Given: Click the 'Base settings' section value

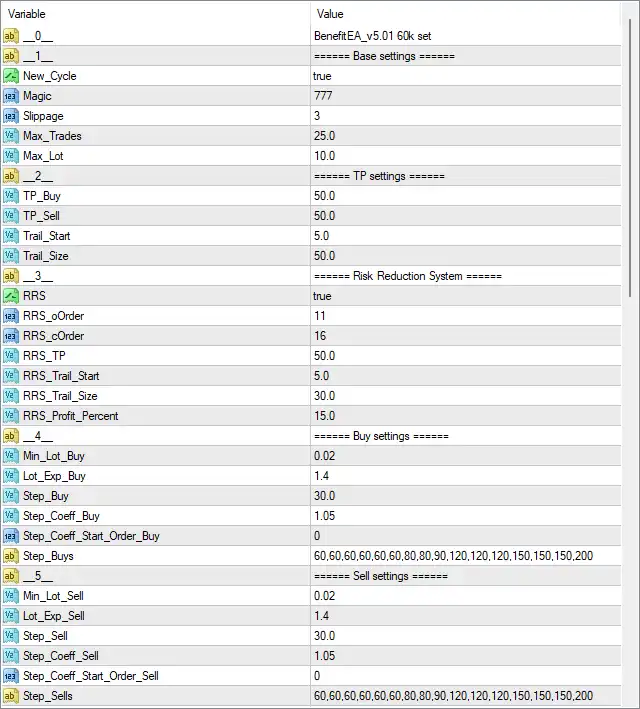Looking at the screenshot, I should 384,56.
